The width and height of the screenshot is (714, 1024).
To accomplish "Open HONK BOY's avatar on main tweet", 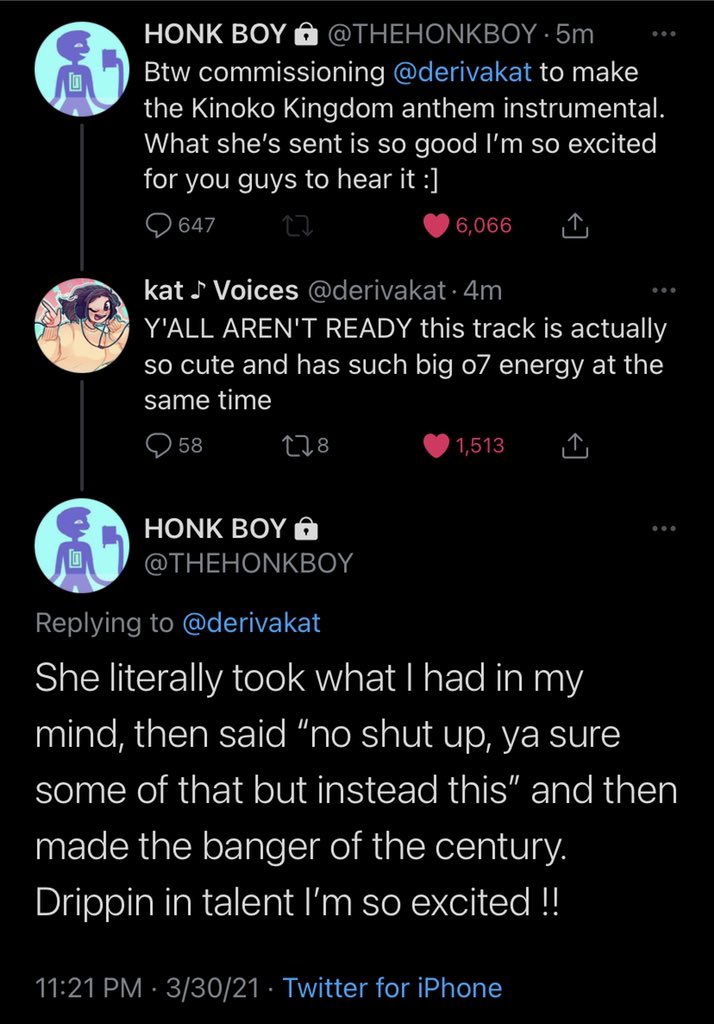I will (82, 546).
